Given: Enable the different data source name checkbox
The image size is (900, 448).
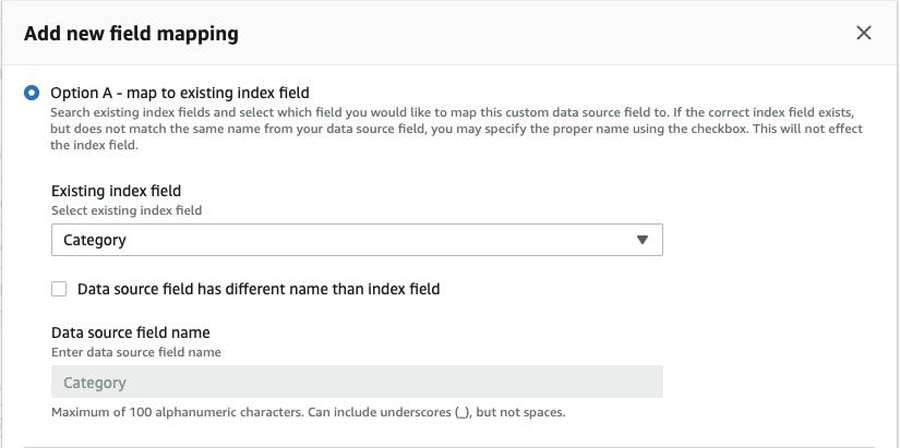Looking at the screenshot, I should tap(59, 289).
